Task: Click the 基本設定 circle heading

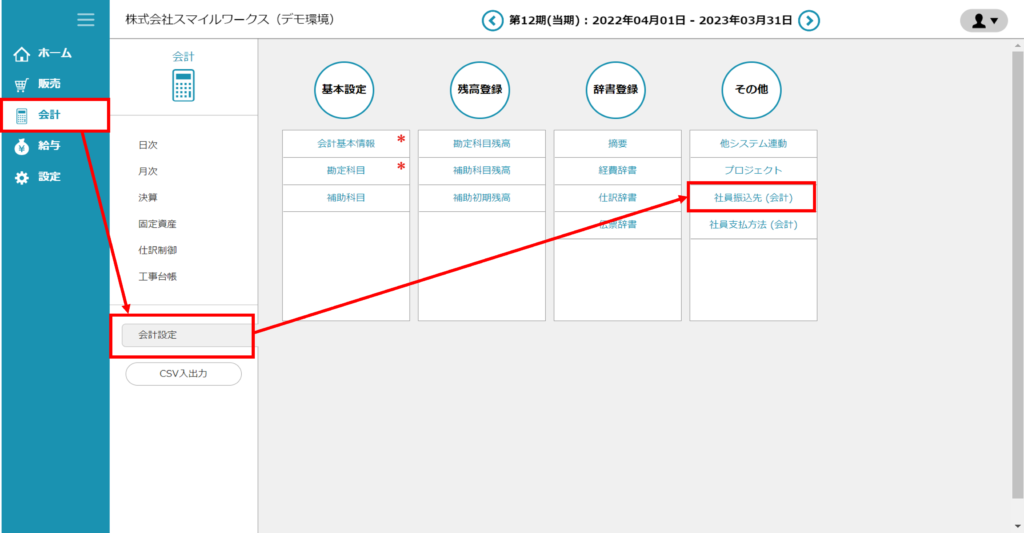Action: point(344,90)
